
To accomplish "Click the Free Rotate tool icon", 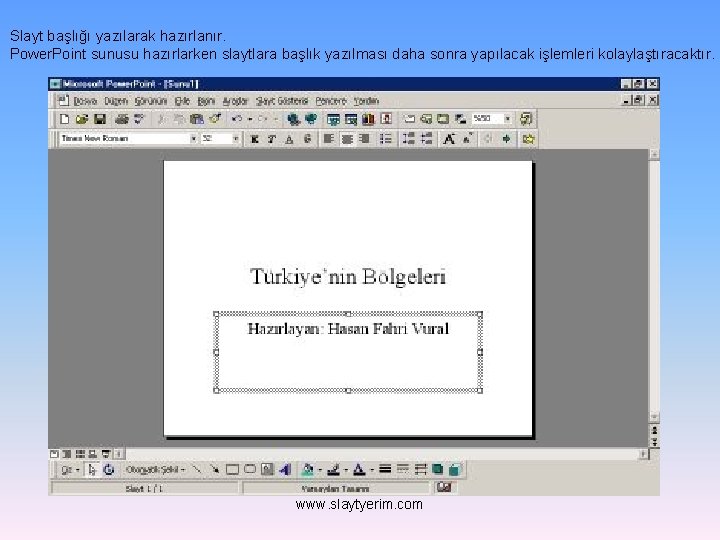I will [109, 469].
